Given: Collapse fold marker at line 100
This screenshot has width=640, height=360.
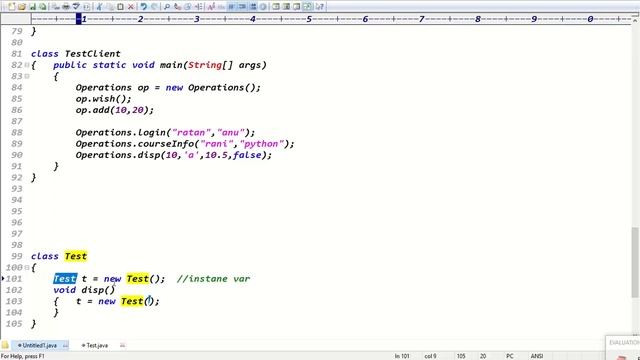Looking at the screenshot, I should pos(27,267).
